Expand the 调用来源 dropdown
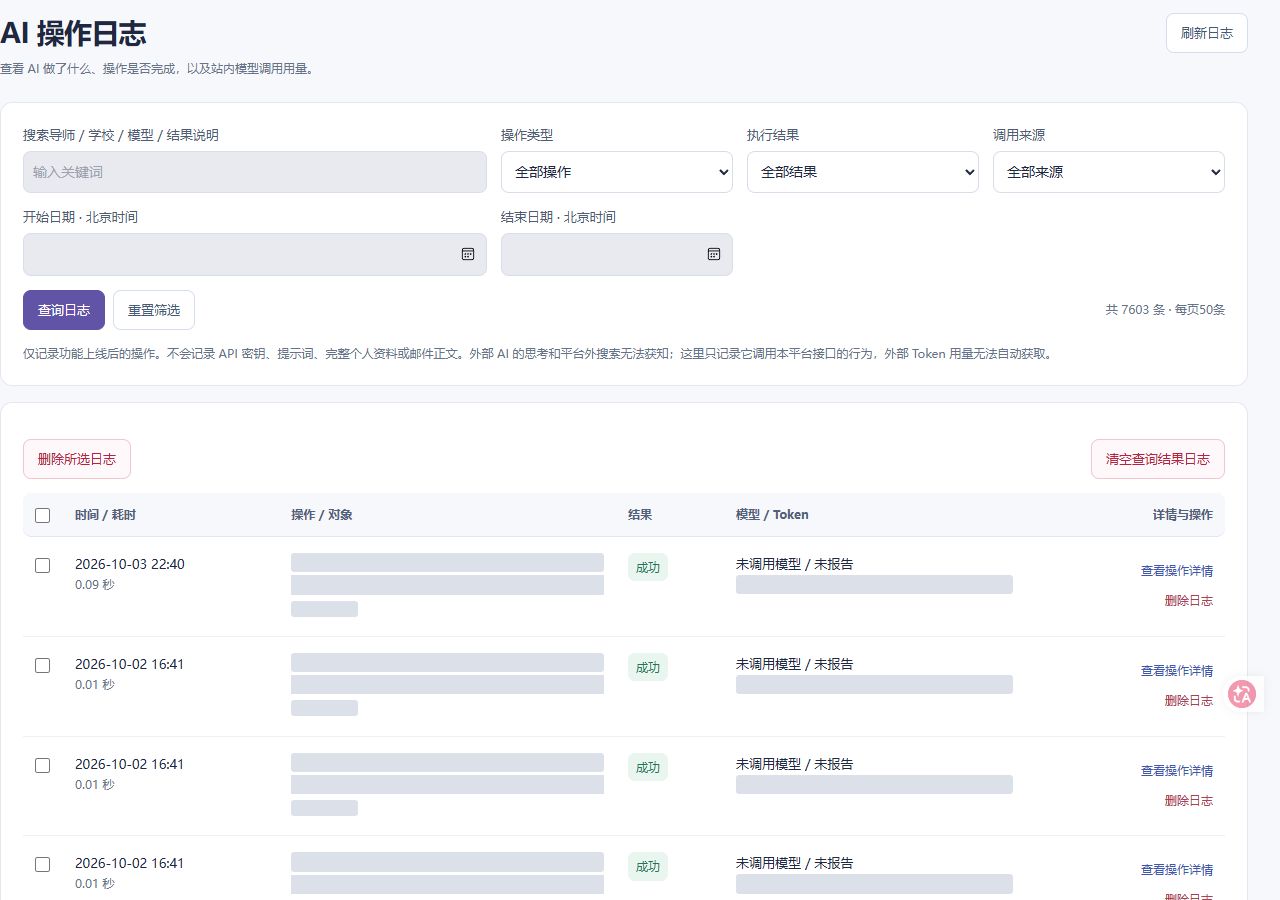 1109,172
